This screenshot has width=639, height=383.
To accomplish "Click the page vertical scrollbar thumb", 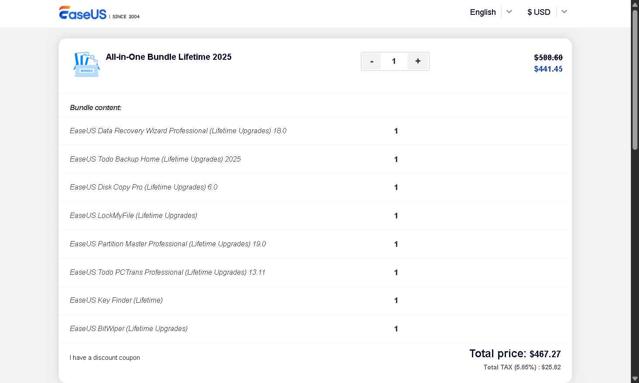I will [x=635, y=79].
